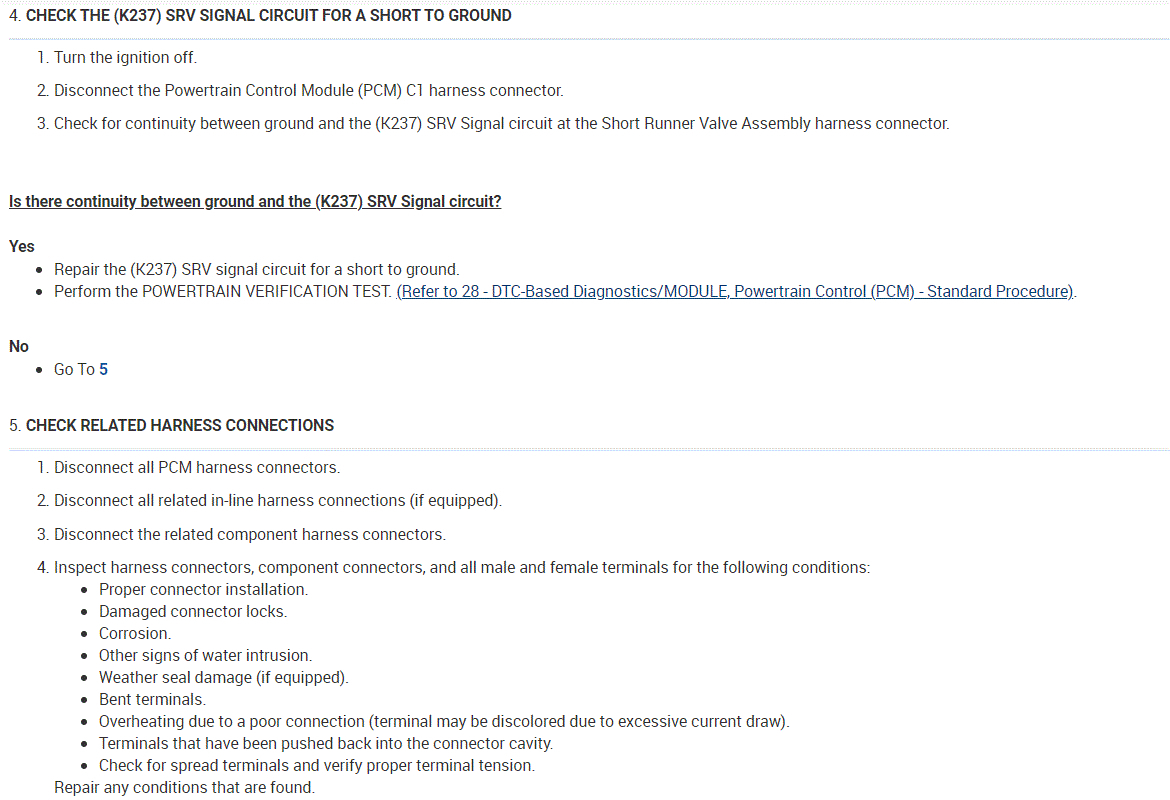Click the step 5 link after Go To
The width and height of the screenshot is (1170, 800).
point(103,370)
